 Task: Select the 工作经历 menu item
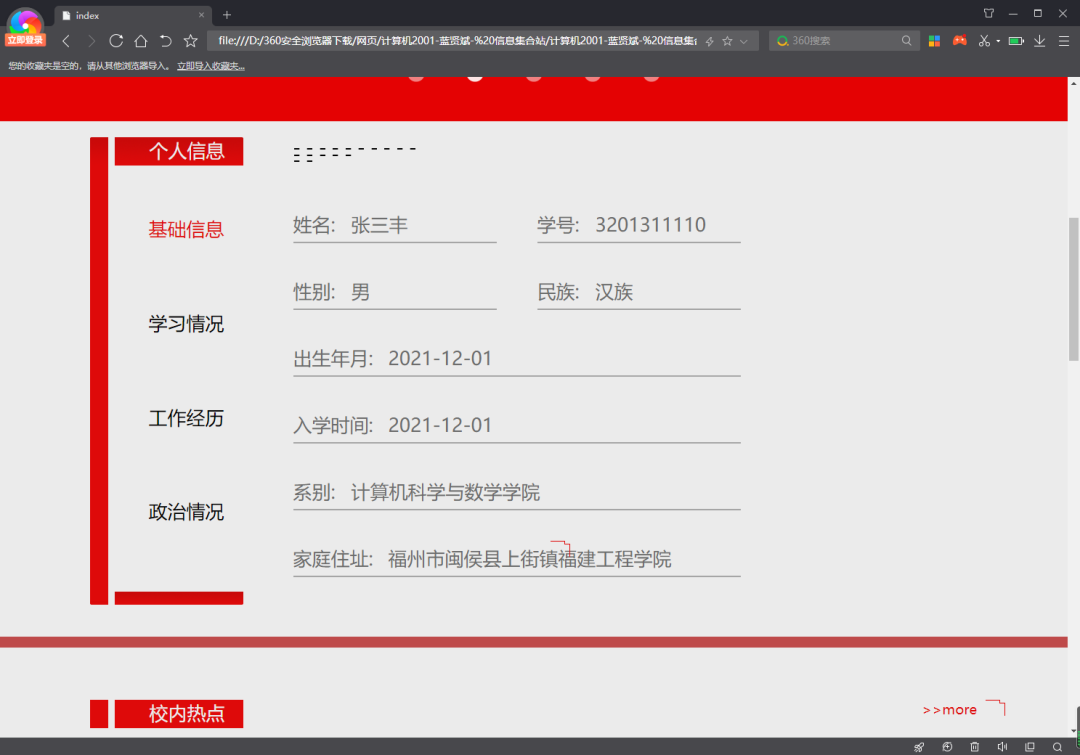click(x=186, y=418)
